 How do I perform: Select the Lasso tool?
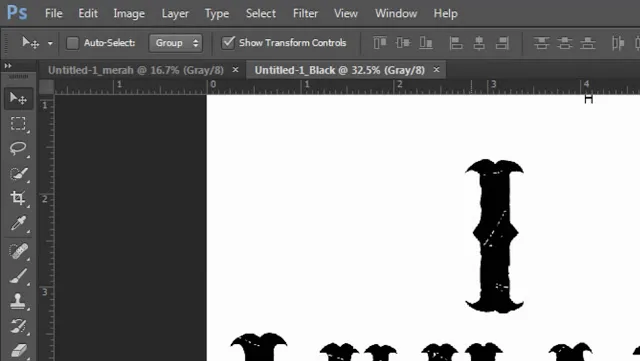pyautogui.click(x=18, y=148)
